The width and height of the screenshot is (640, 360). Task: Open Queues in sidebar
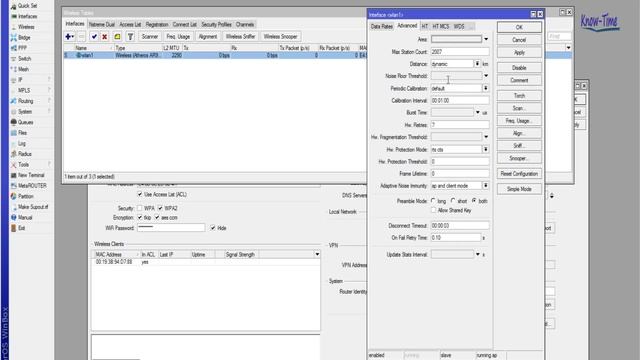click(25, 122)
